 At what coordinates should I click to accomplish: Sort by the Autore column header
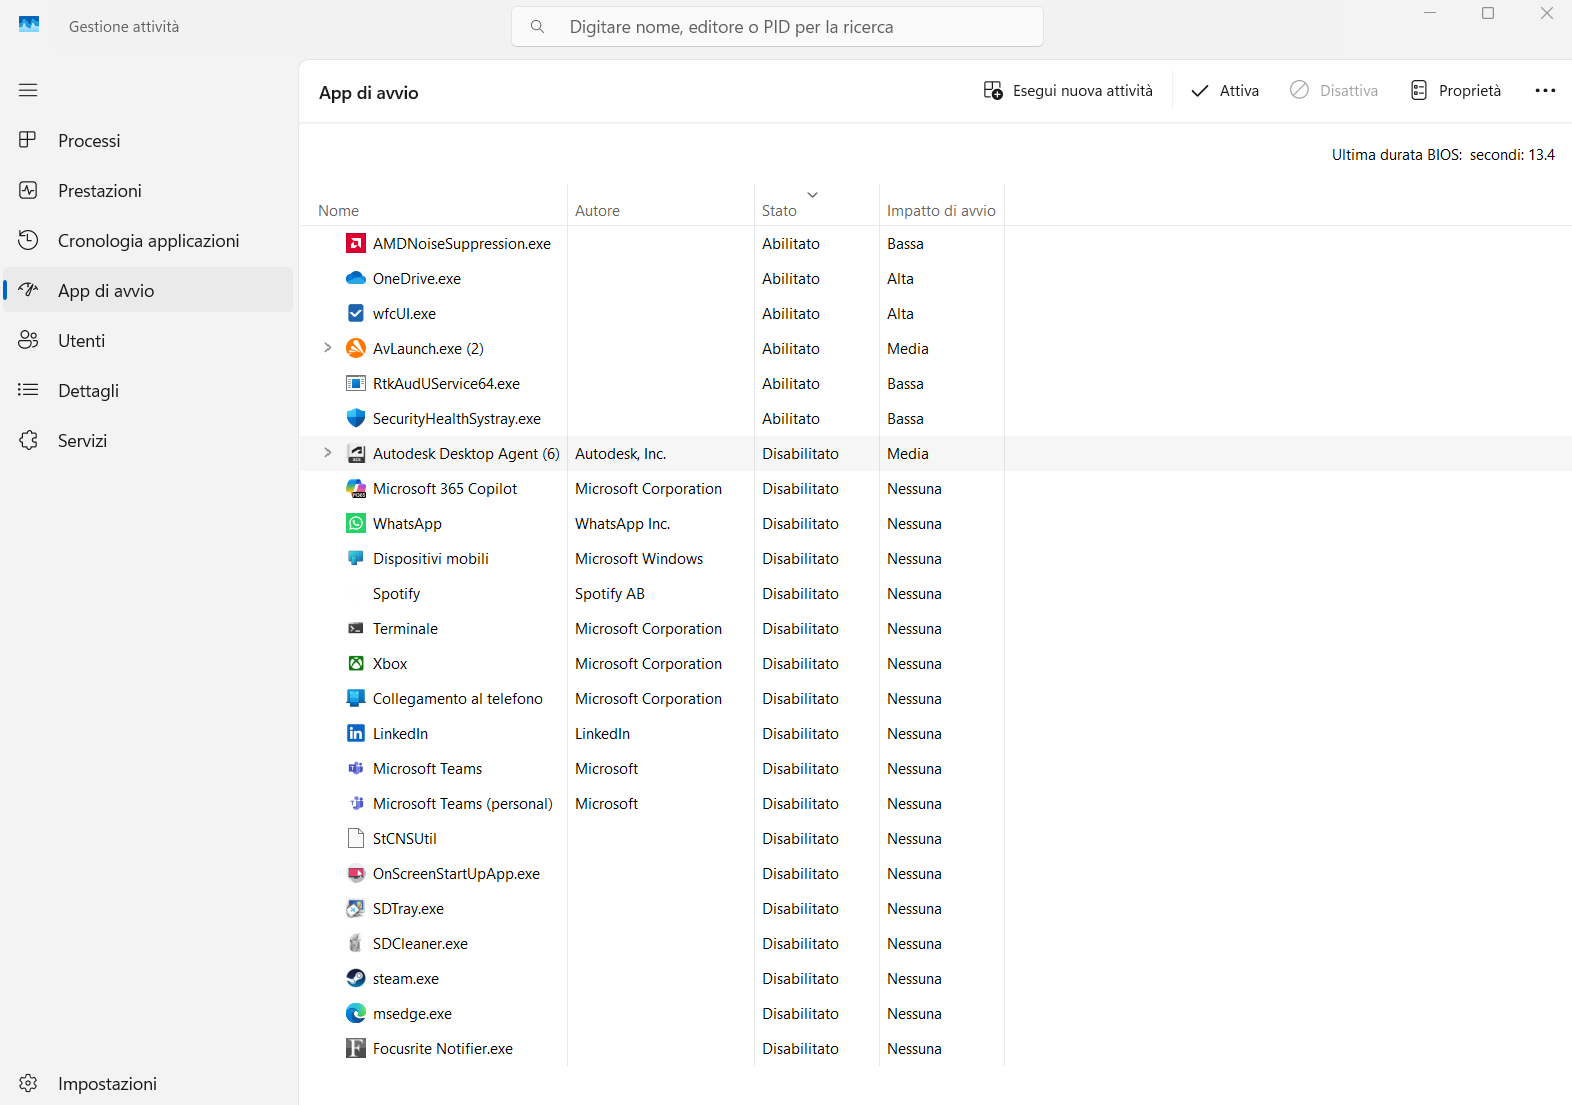[x=660, y=205]
